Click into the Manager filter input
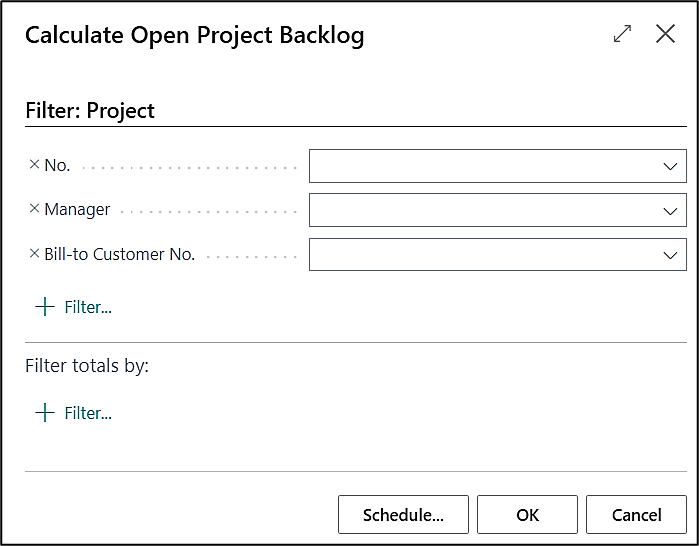 pyautogui.click(x=482, y=211)
